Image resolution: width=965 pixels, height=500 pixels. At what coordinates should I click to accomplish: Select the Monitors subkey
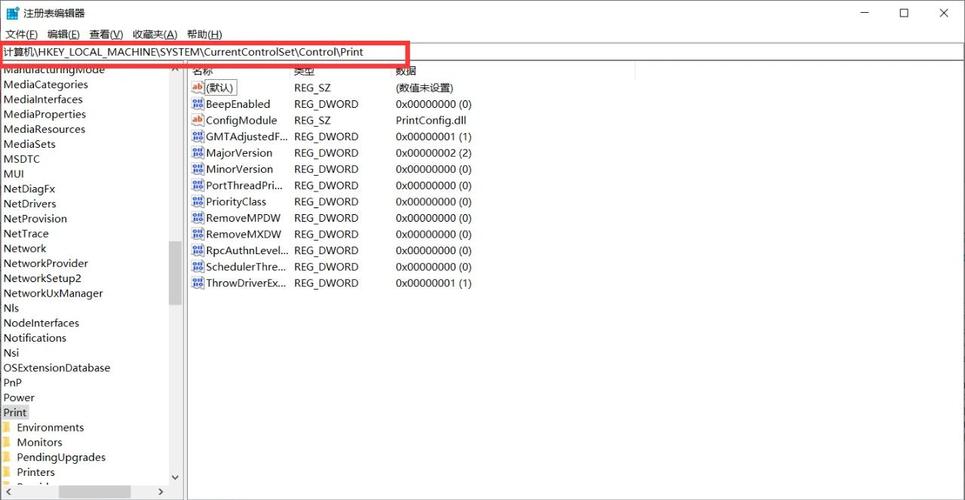point(39,442)
